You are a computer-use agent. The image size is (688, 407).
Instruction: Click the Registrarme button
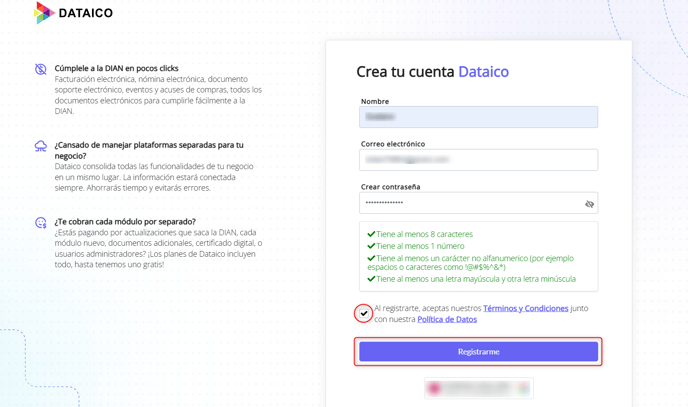point(478,352)
